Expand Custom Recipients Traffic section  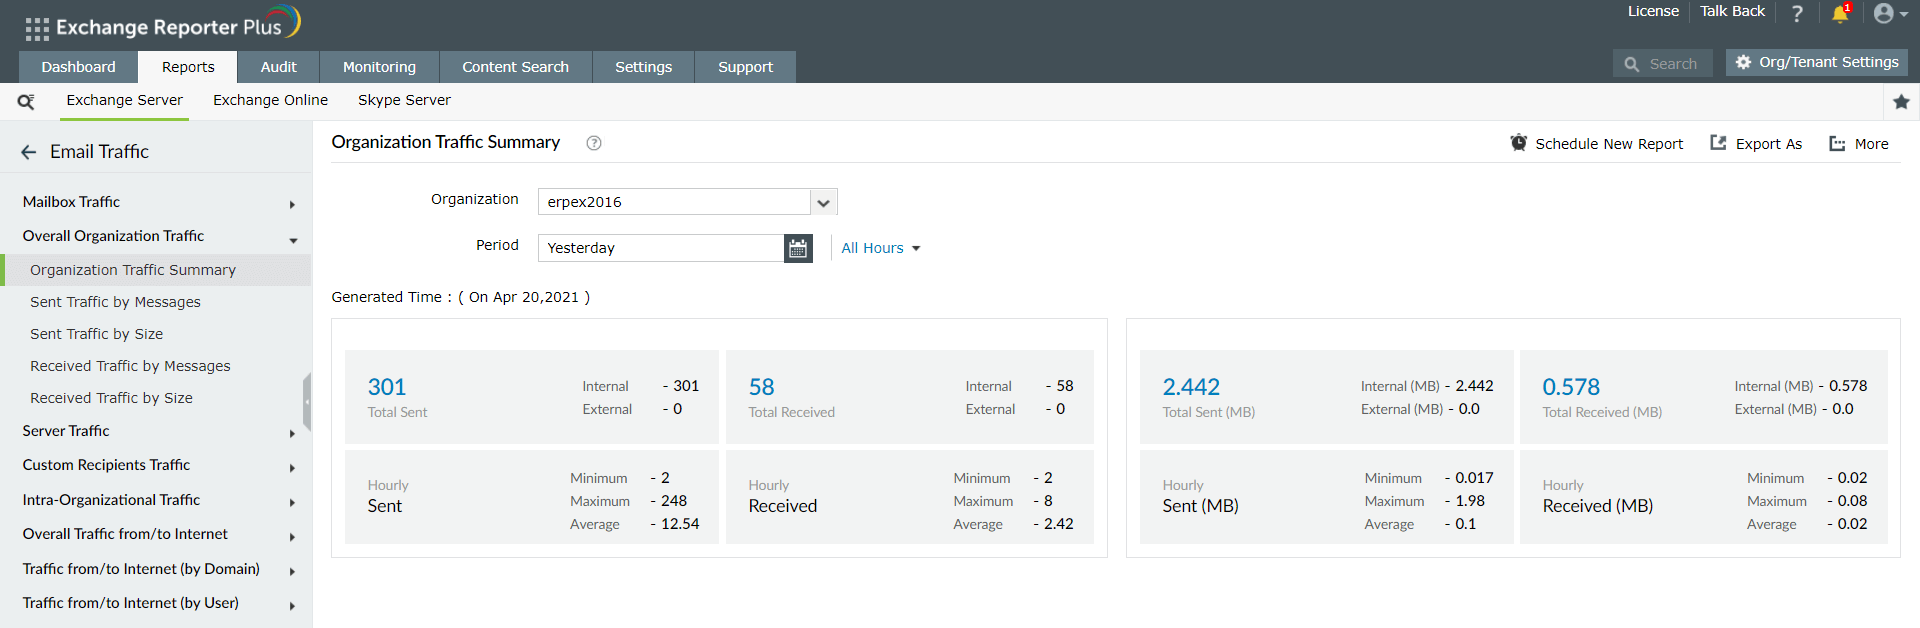(292, 468)
